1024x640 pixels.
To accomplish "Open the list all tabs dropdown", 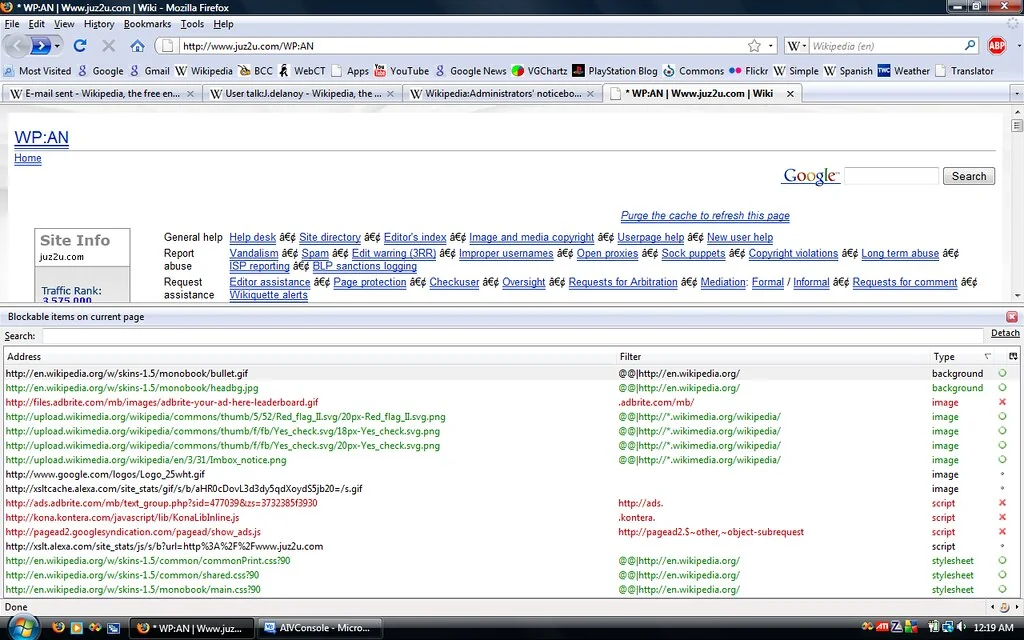I will point(1016,94).
